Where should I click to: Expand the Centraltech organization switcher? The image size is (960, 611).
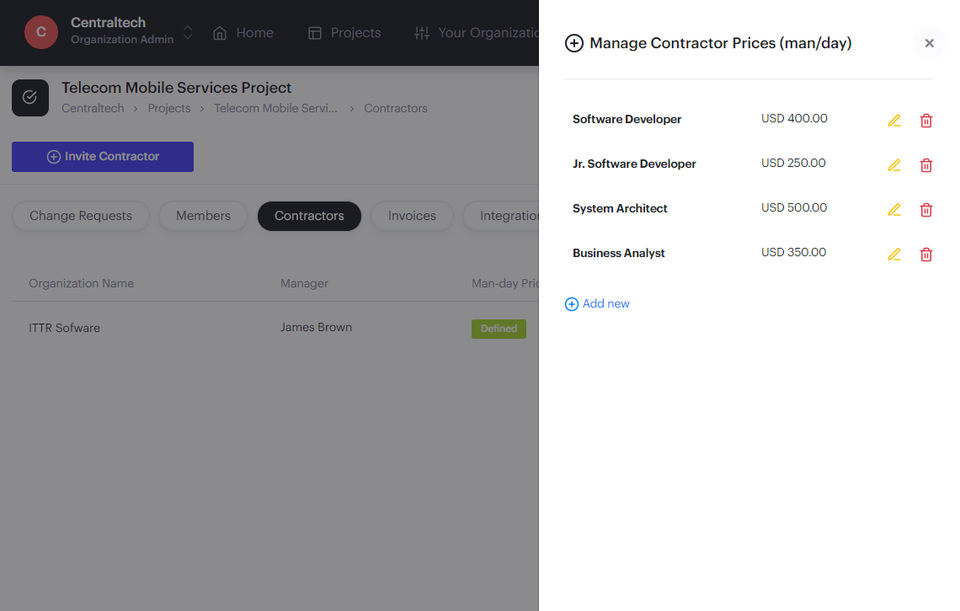(188, 33)
